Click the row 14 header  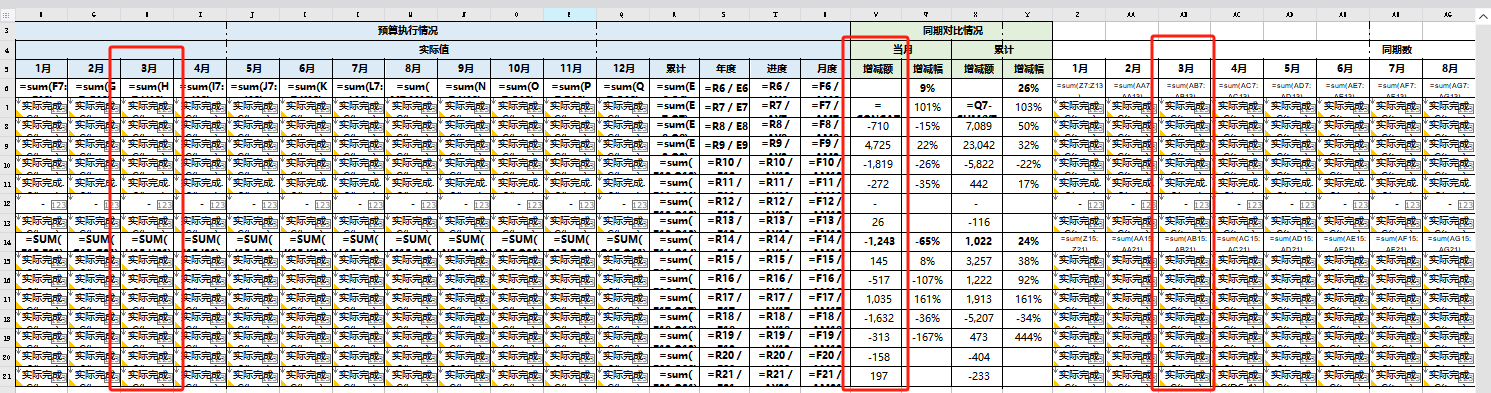[7, 242]
